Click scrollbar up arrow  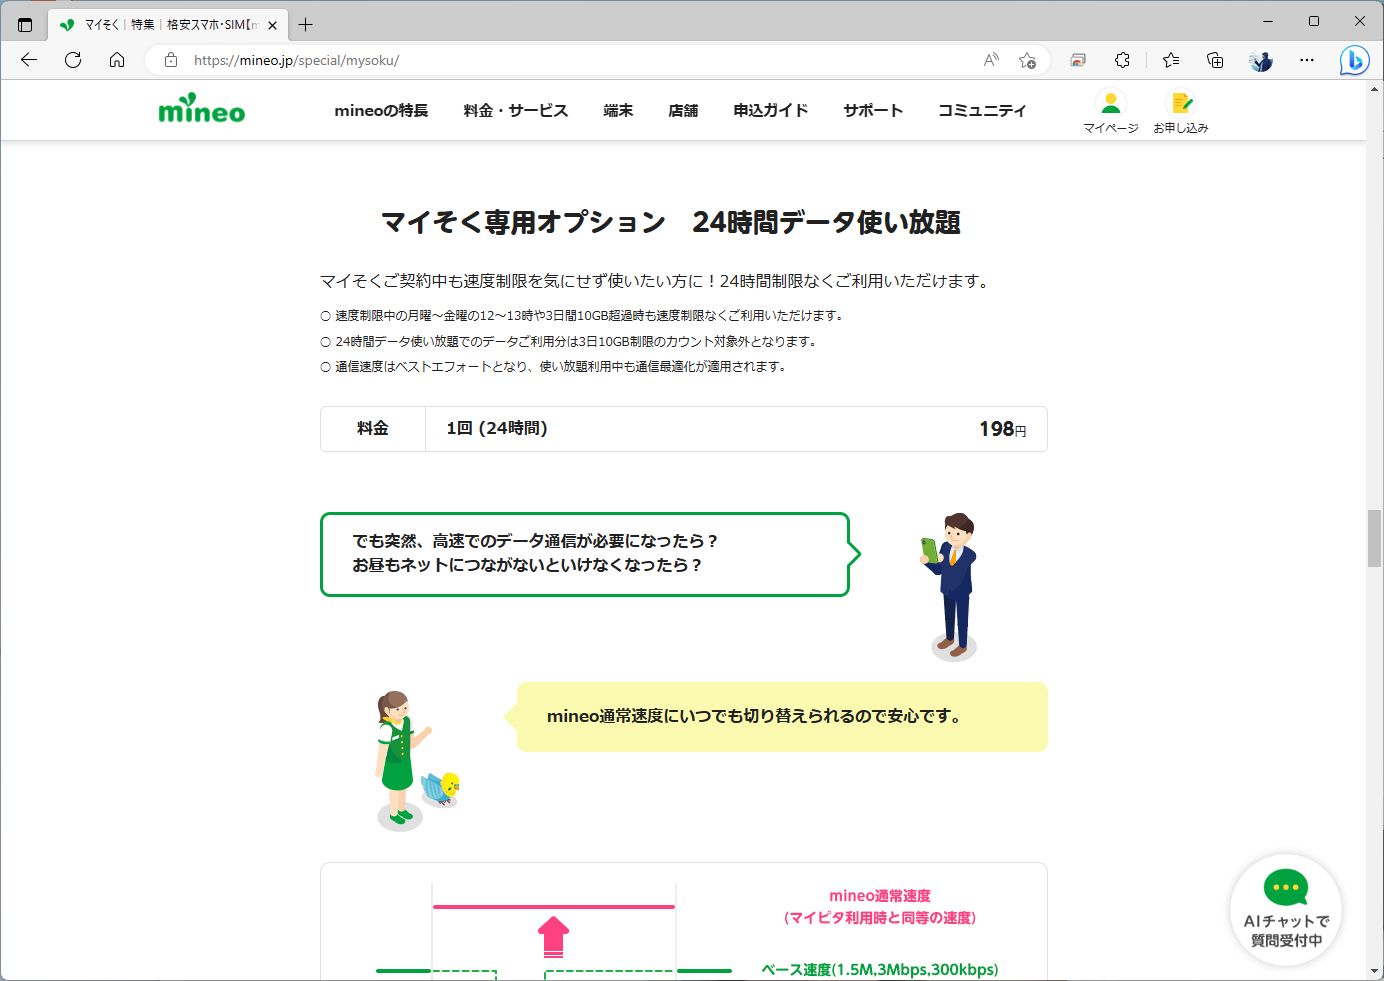(x=1375, y=89)
